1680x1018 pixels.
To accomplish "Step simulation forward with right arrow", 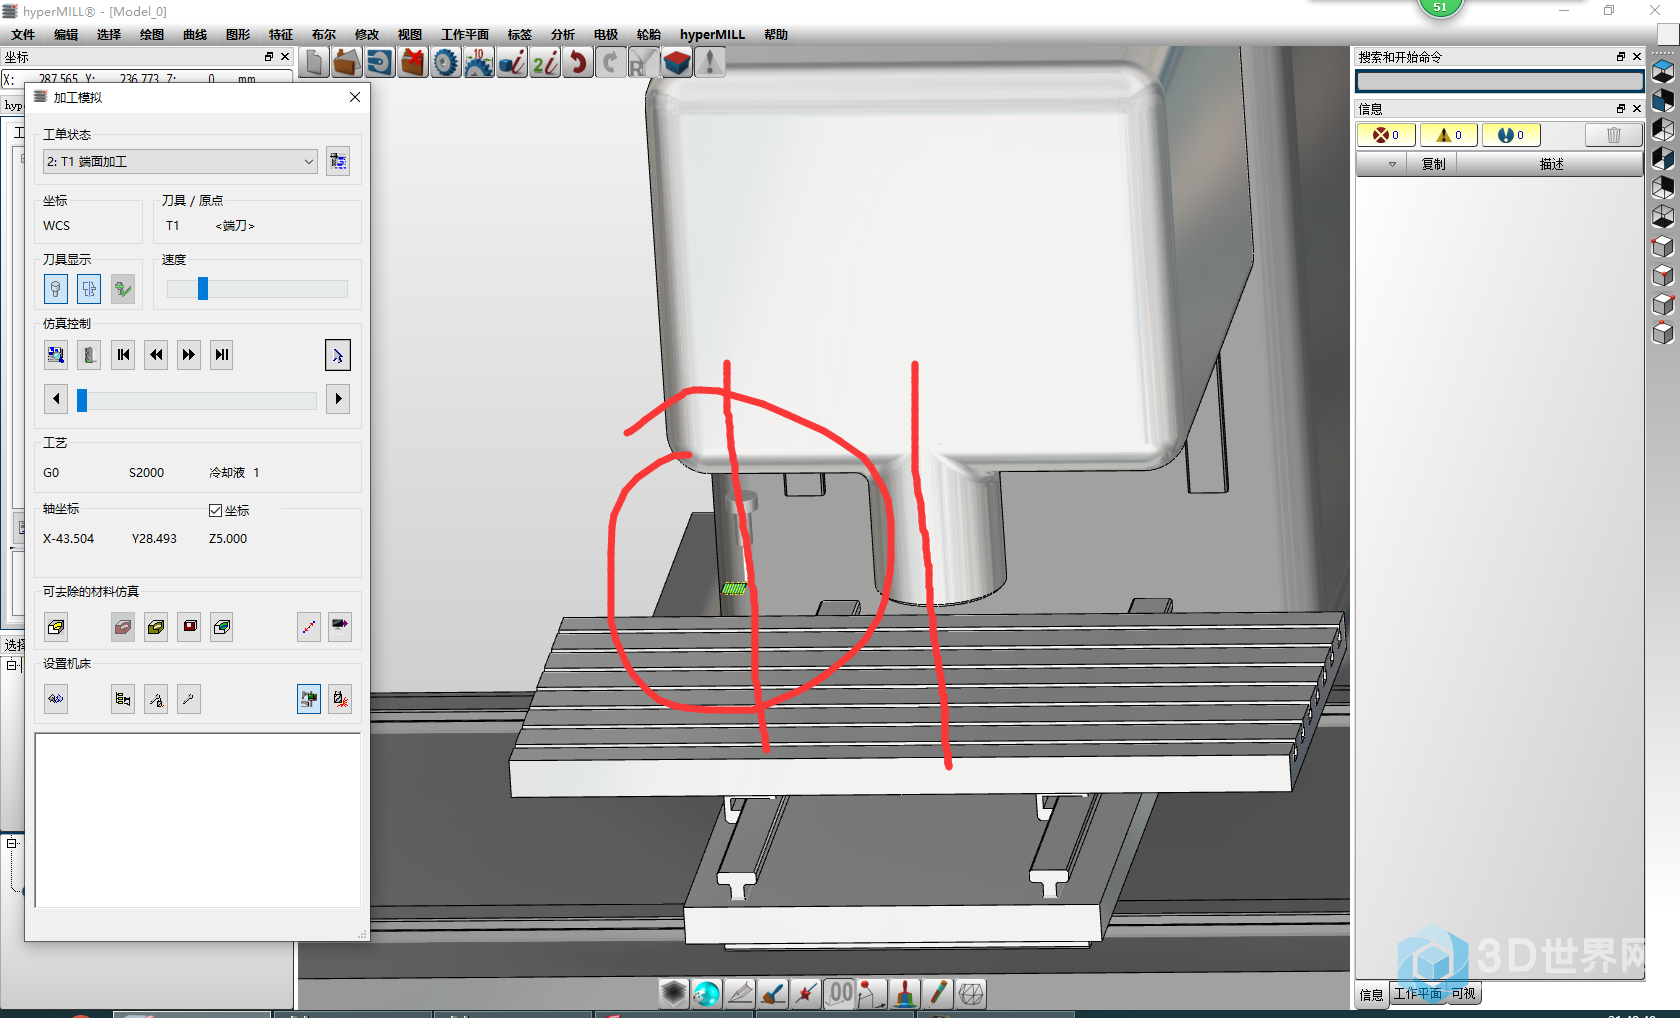I will [338, 399].
